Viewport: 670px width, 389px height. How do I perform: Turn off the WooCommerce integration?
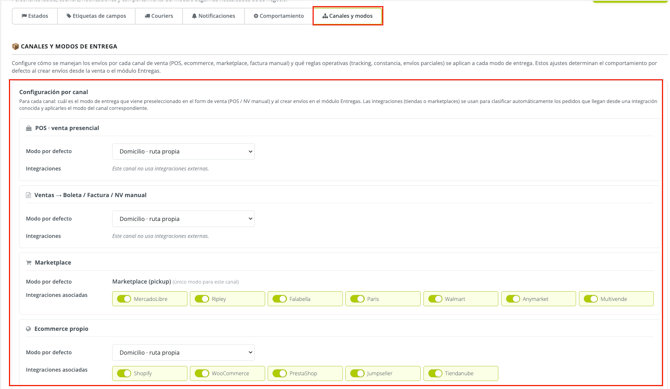pyautogui.click(x=202, y=373)
